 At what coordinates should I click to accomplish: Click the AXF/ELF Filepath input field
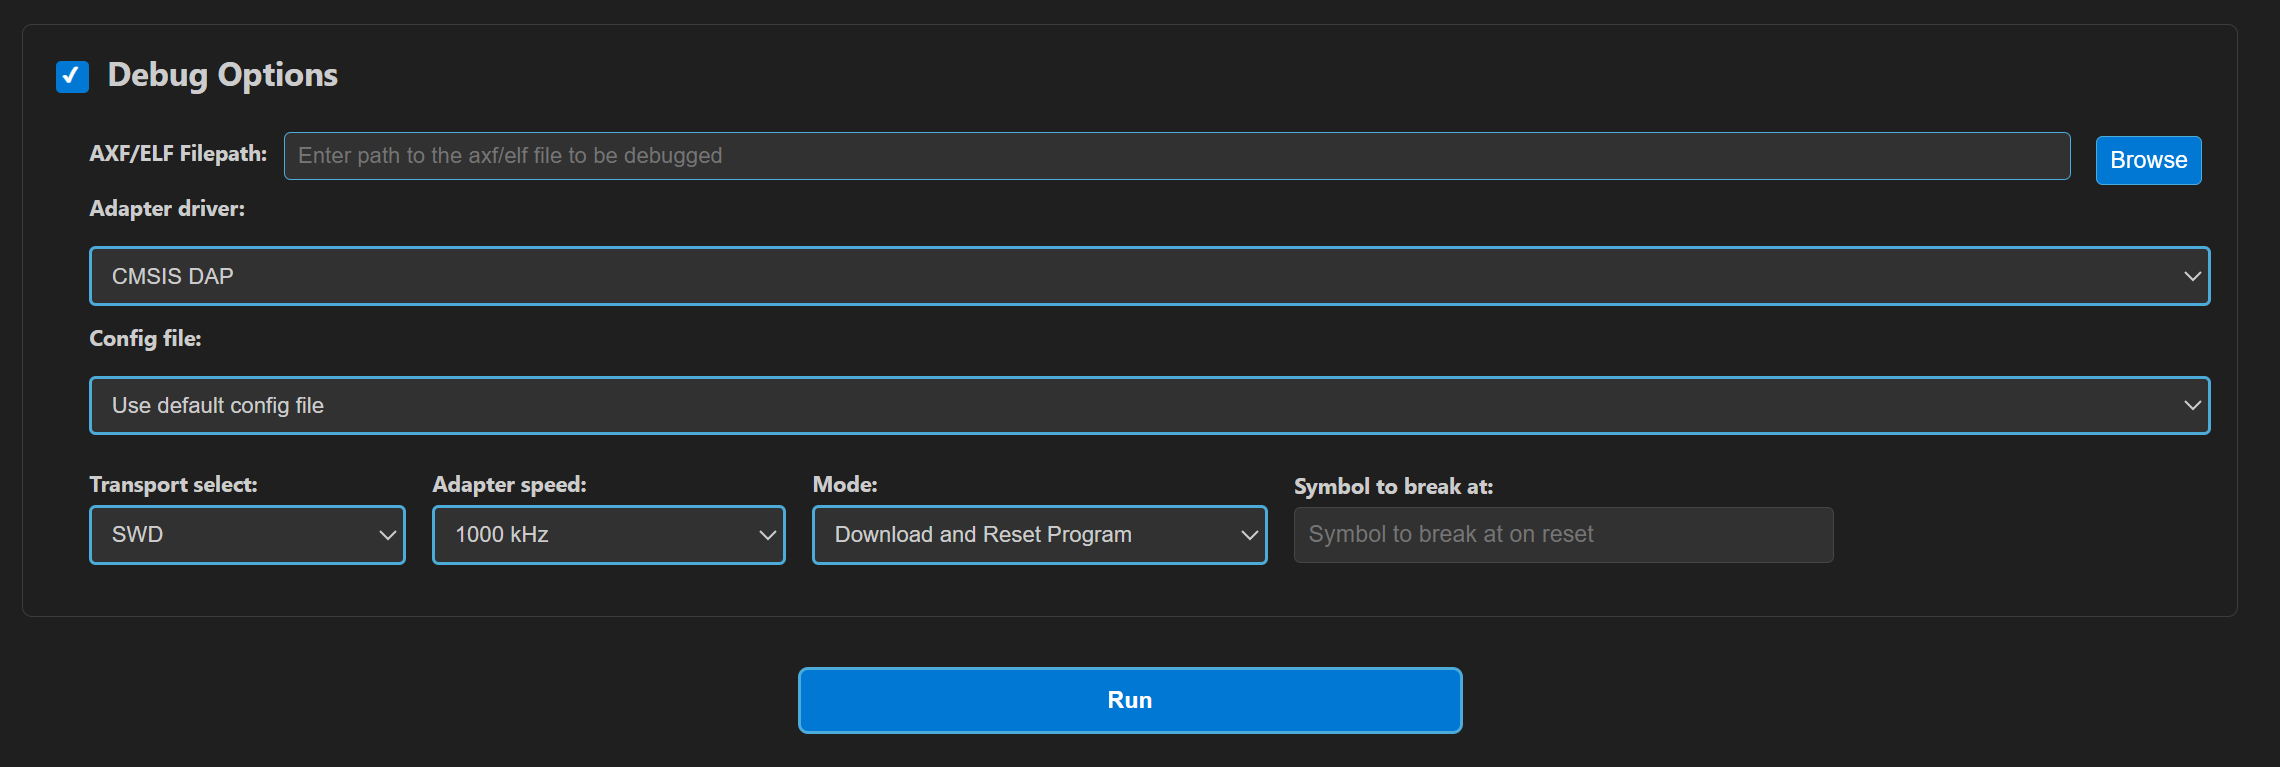[x=1176, y=156]
